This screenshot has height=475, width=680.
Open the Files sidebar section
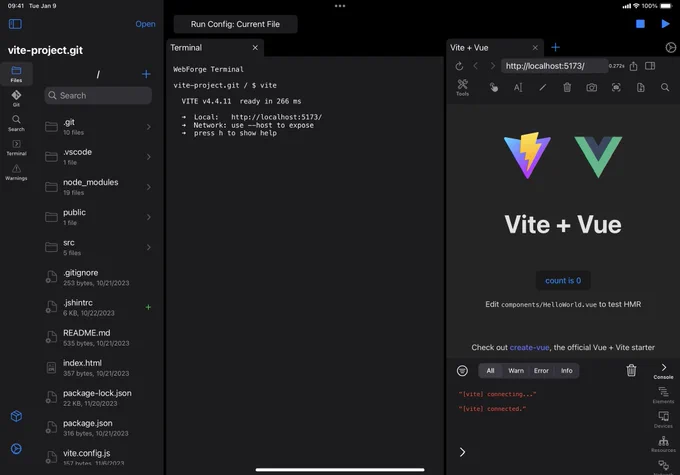tap(16, 74)
